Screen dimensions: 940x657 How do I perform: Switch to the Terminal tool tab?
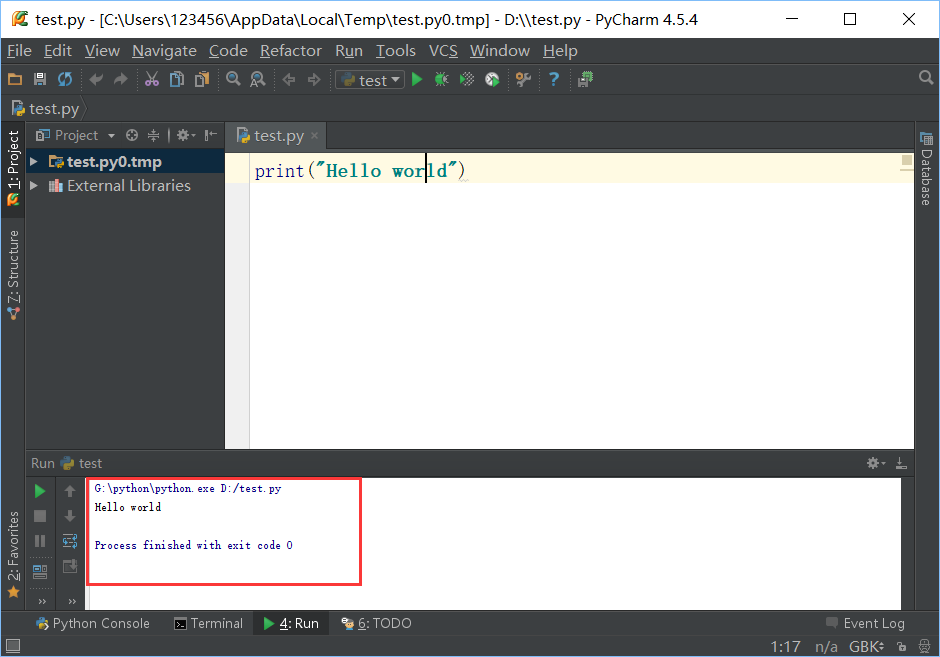click(208, 623)
